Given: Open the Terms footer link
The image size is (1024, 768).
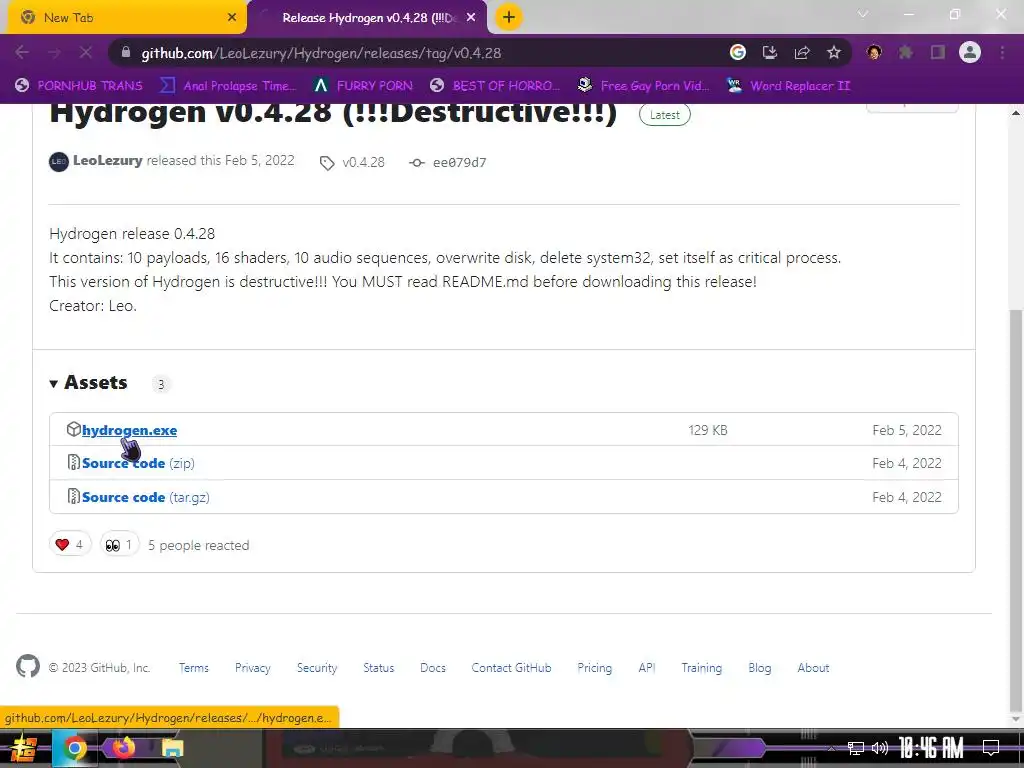Looking at the screenshot, I should click(194, 667).
